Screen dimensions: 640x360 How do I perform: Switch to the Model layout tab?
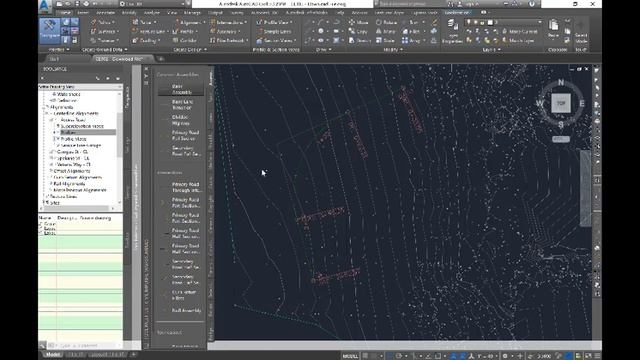(53, 355)
